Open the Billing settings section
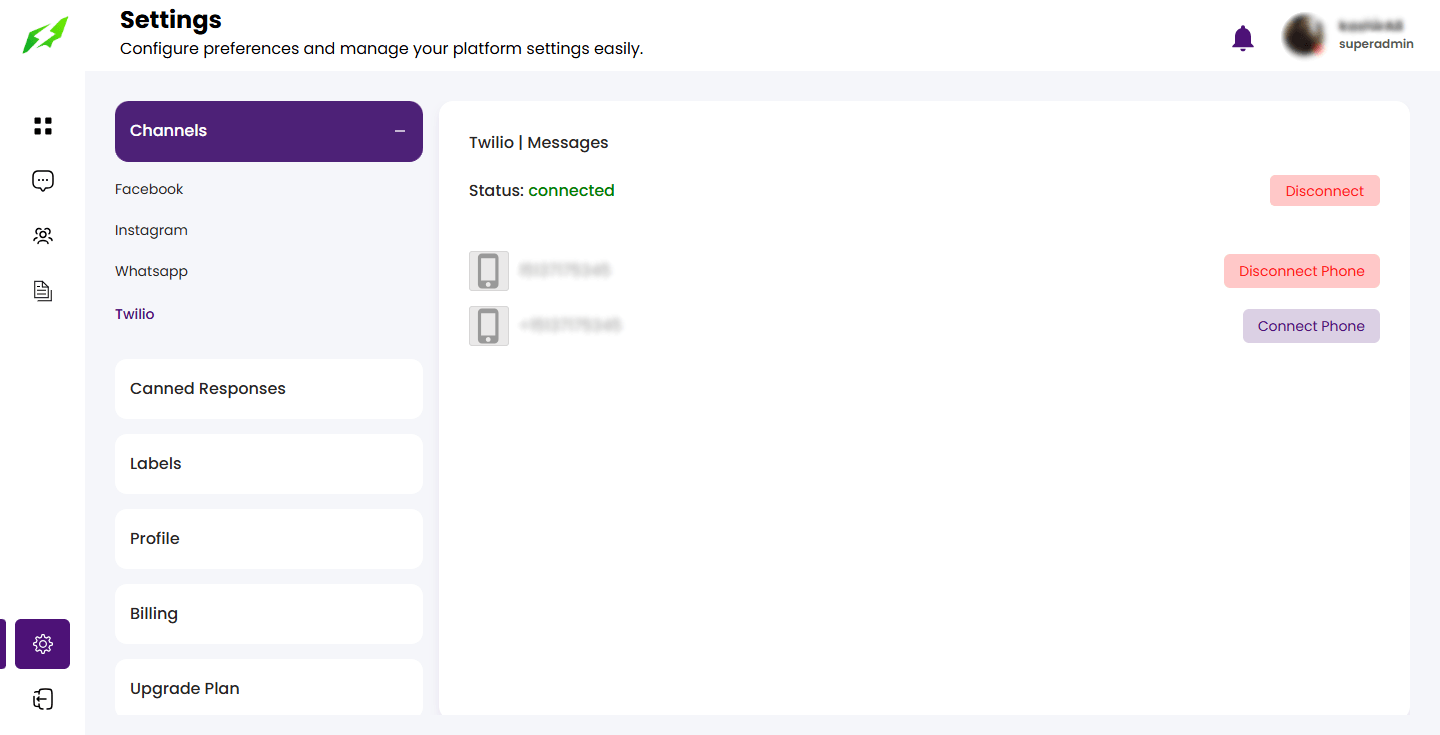 point(268,614)
